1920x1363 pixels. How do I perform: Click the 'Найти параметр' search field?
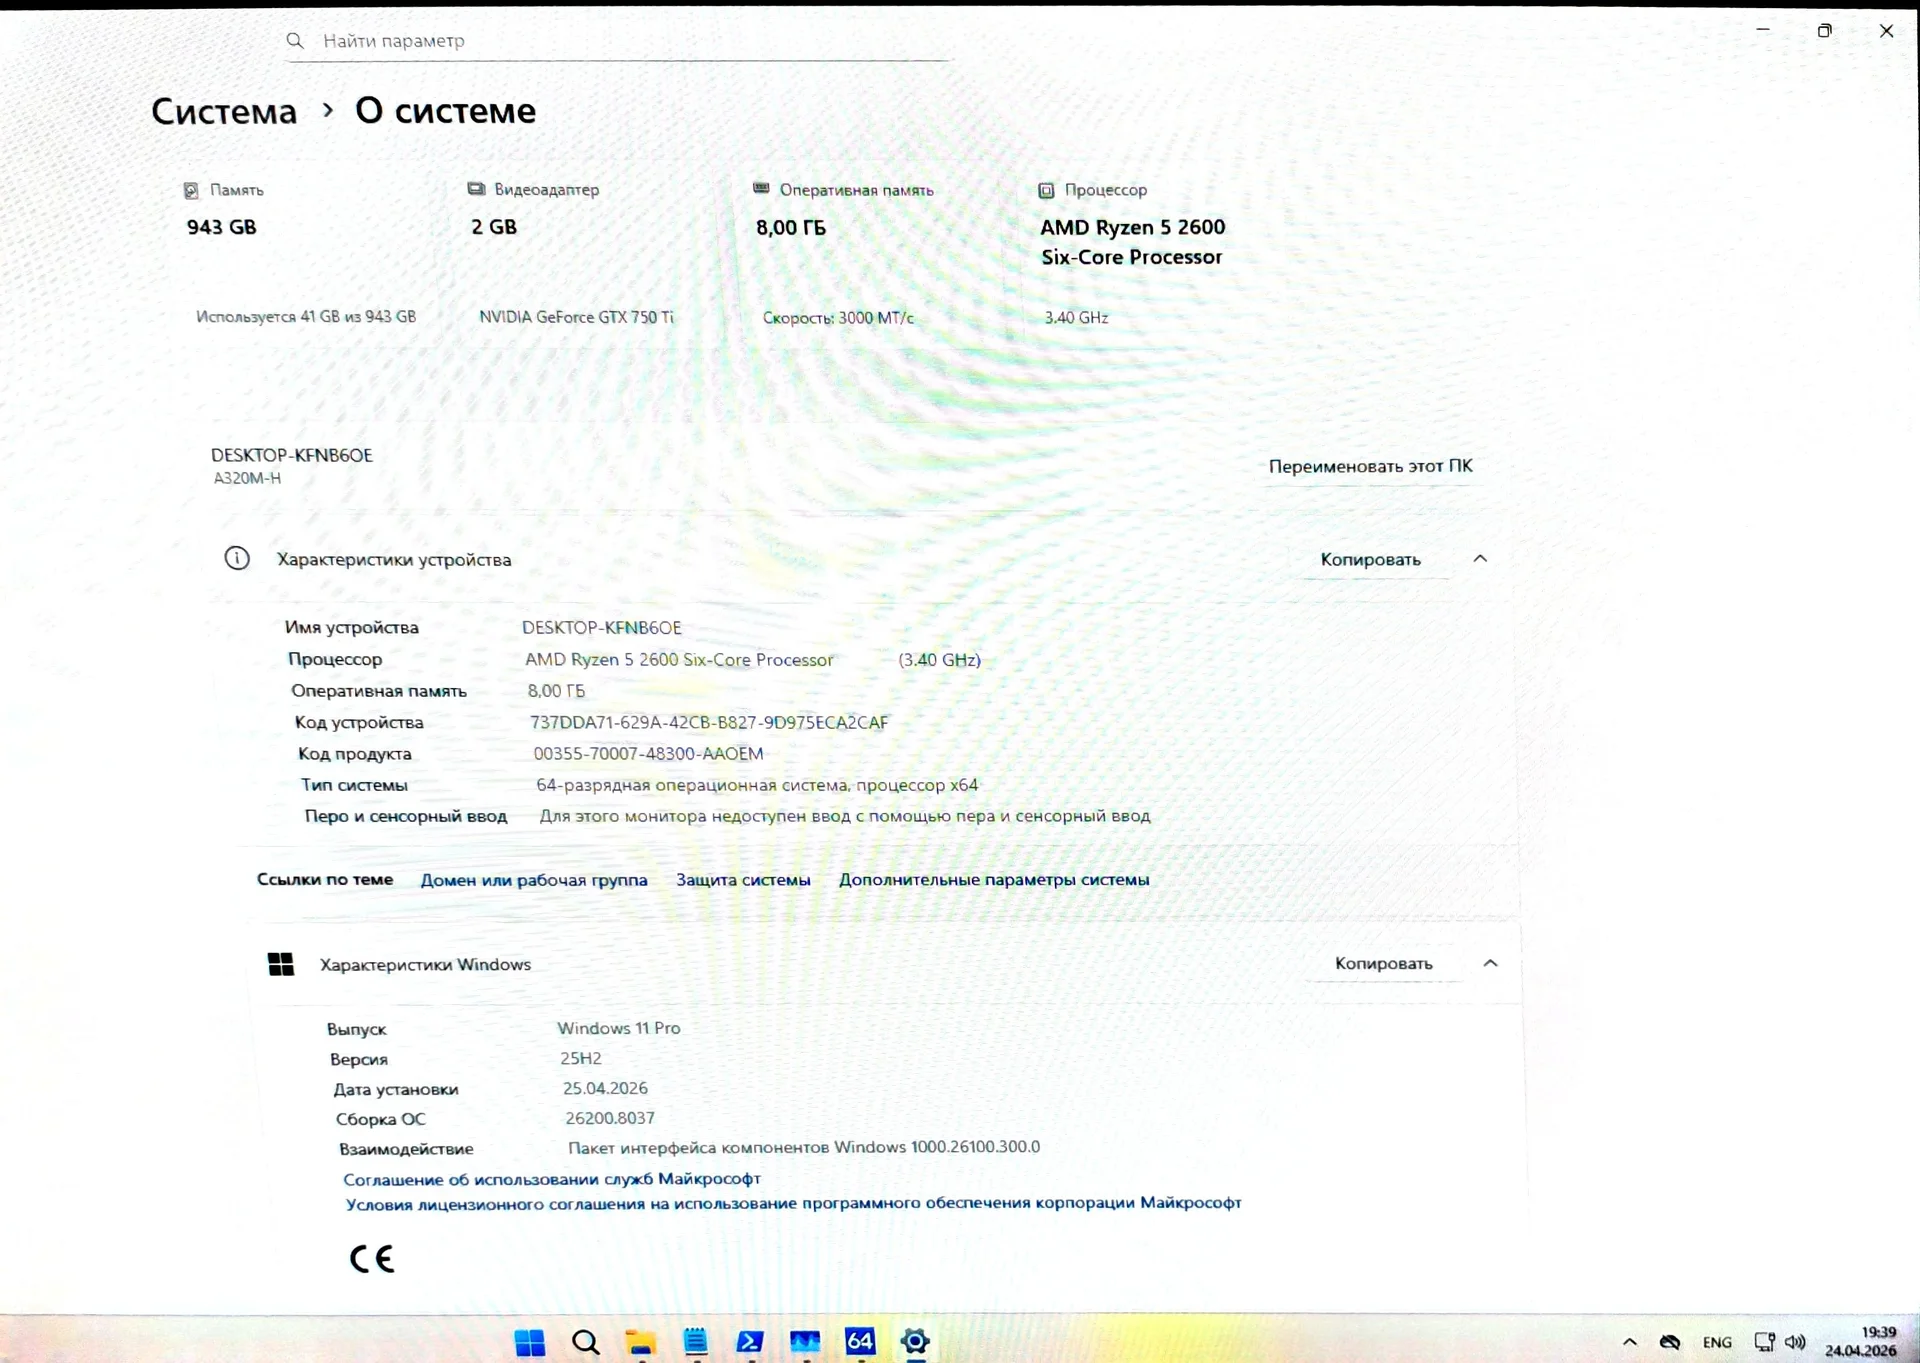click(618, 41)
